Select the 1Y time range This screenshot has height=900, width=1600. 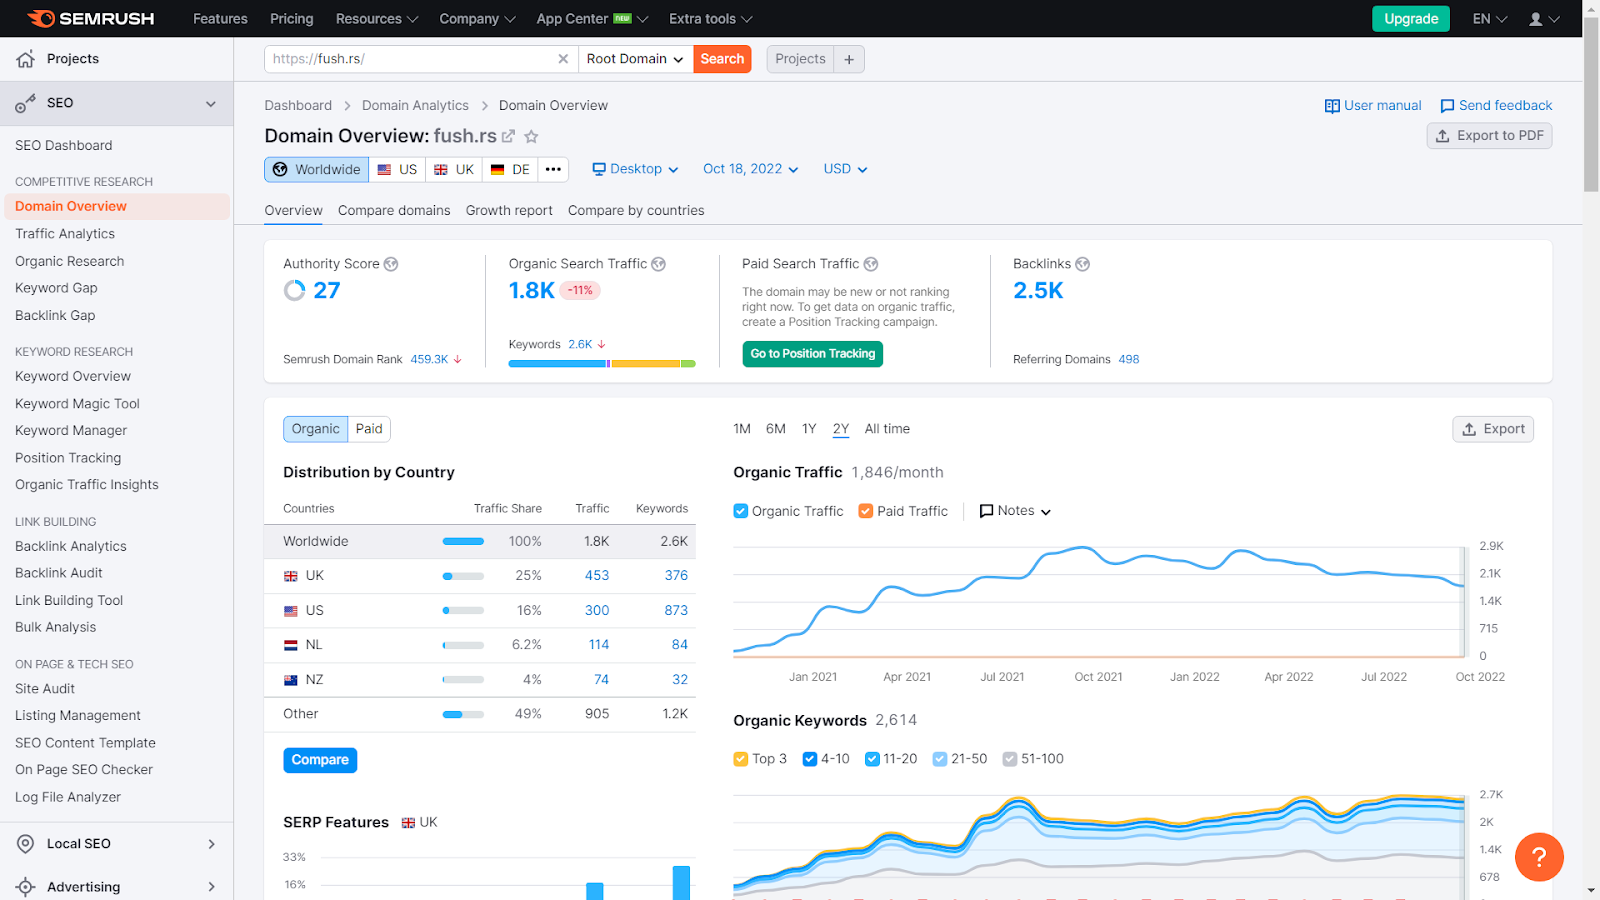tap(809, 429)
